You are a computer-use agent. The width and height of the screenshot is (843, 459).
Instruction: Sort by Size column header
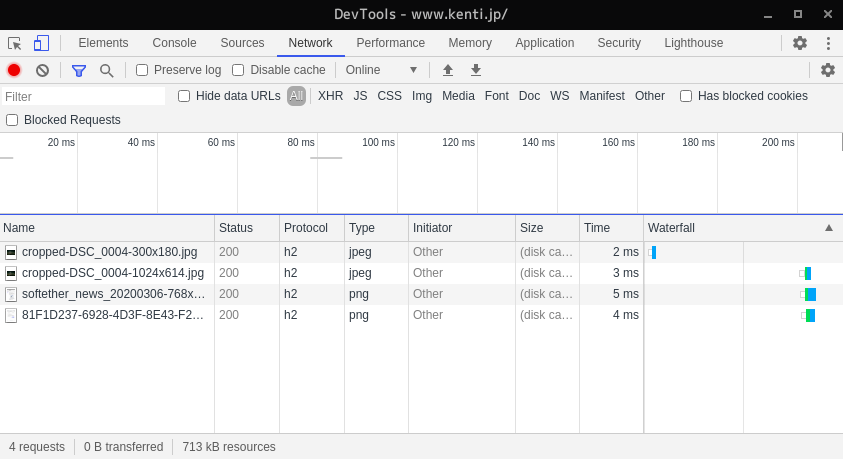(x=547, y=228)
